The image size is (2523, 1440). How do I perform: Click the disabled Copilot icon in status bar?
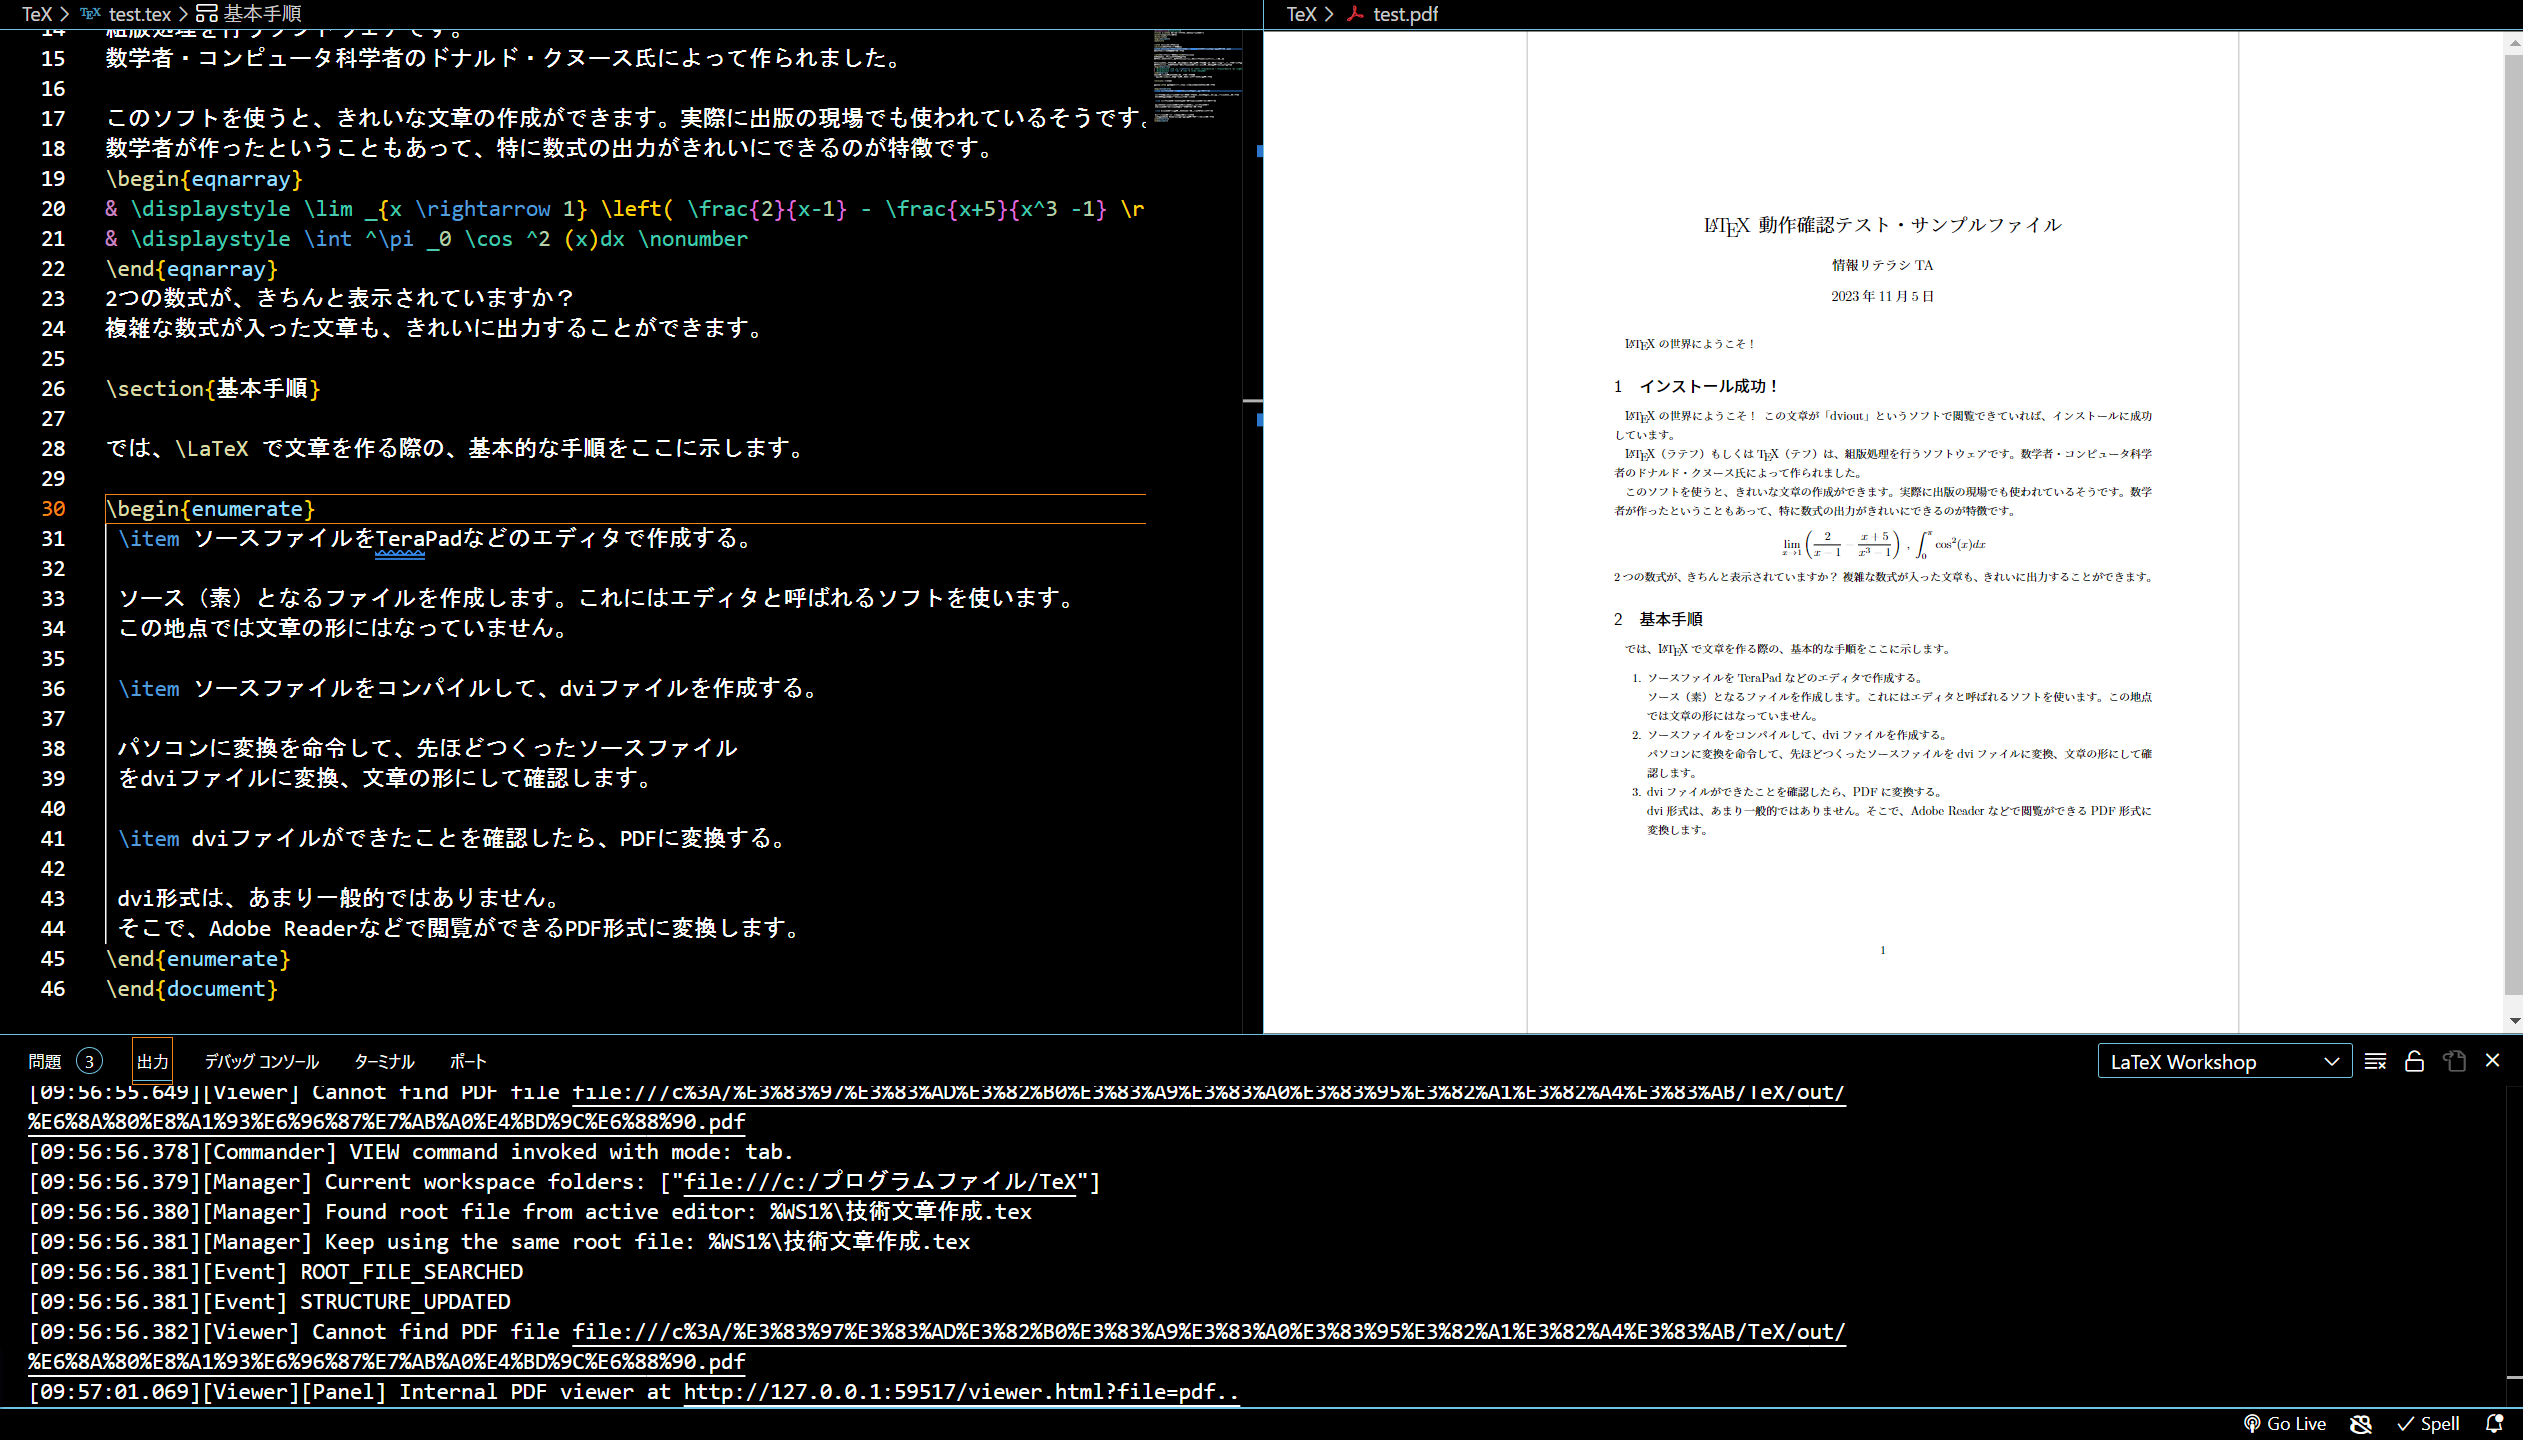point(2361,1423)
